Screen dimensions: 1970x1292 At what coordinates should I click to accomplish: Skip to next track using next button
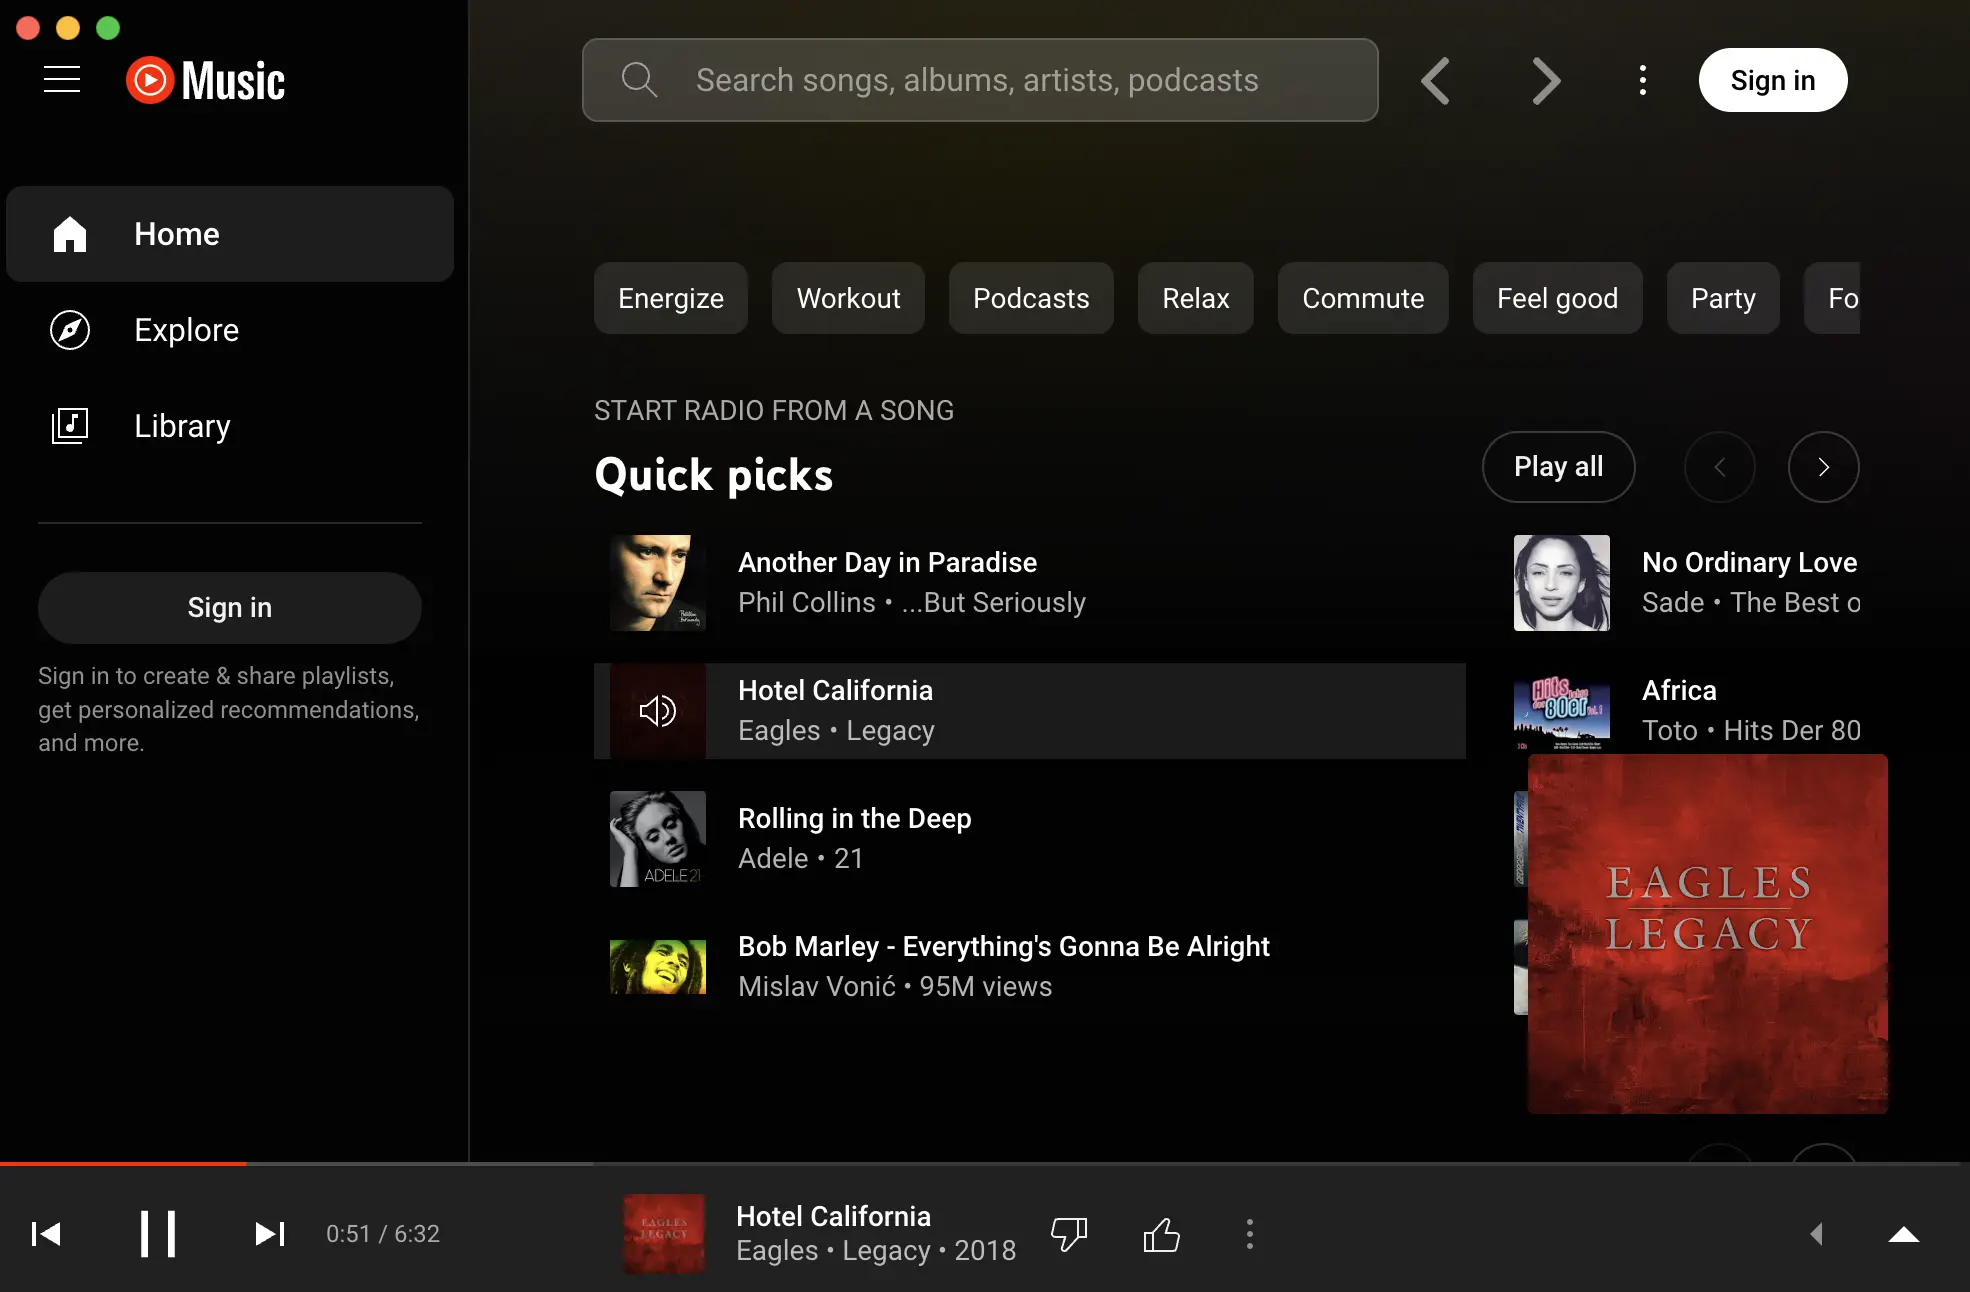pos(267,1233)
